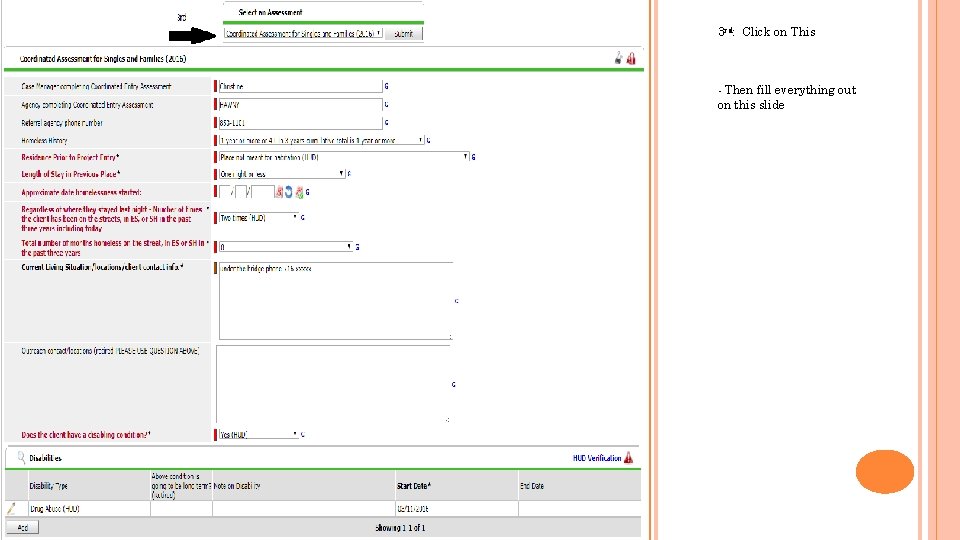Click the Outreach contact/locations text area

[333, 384]
